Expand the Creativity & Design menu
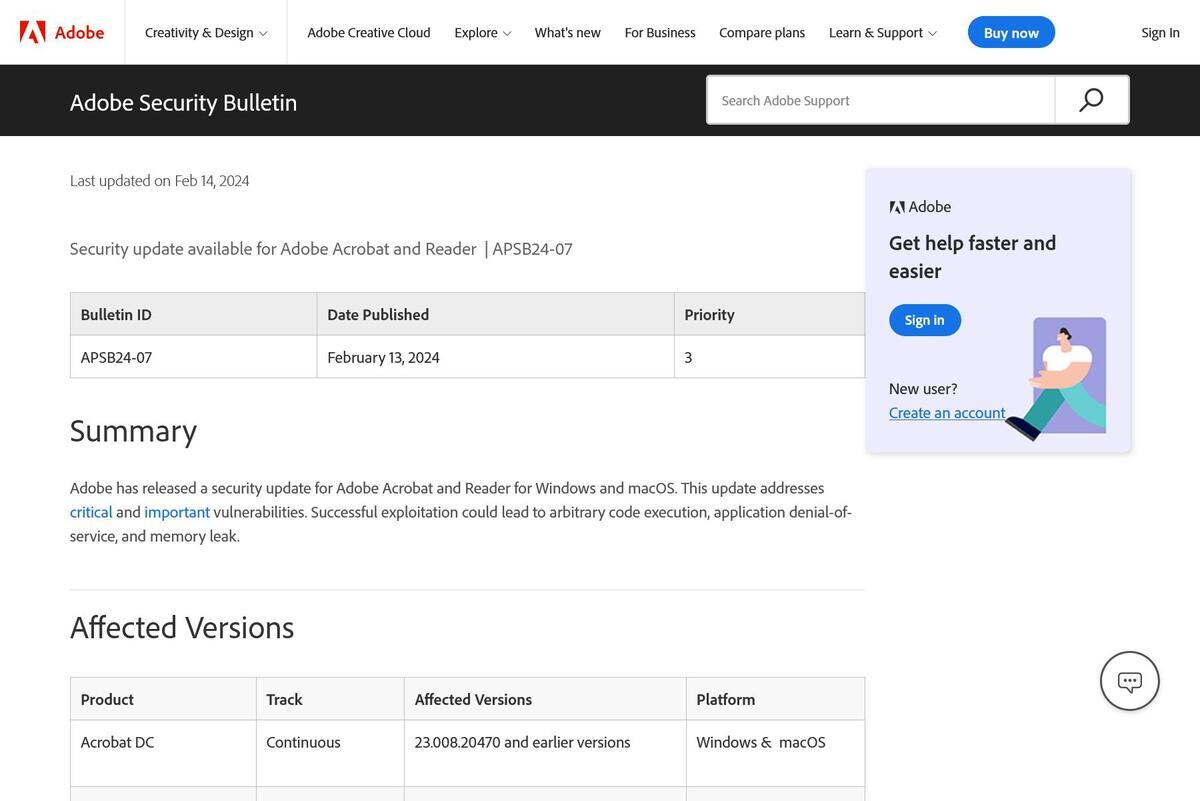Image resolution: width=1200 pixels, height=801 pixels. point(206,32)
